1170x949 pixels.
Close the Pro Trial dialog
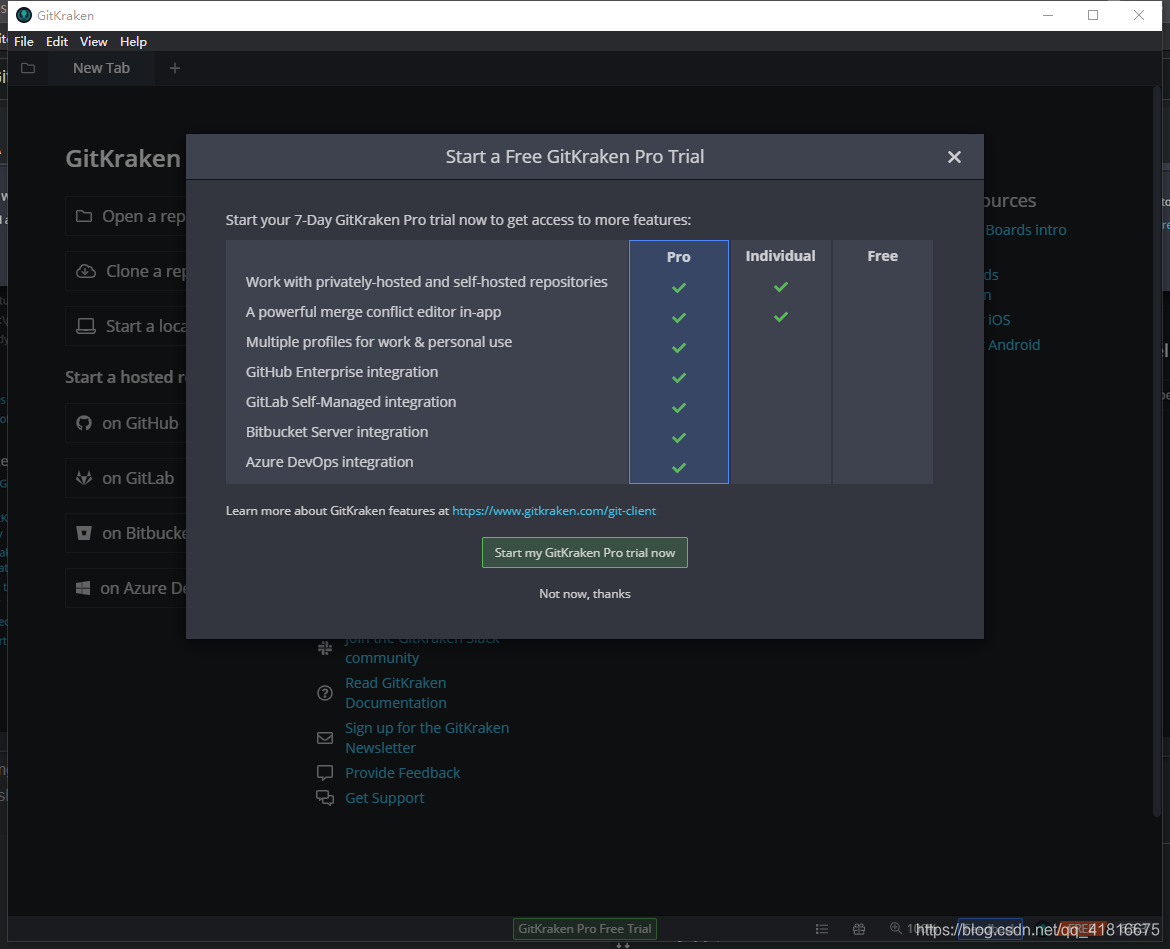(954, 157)
